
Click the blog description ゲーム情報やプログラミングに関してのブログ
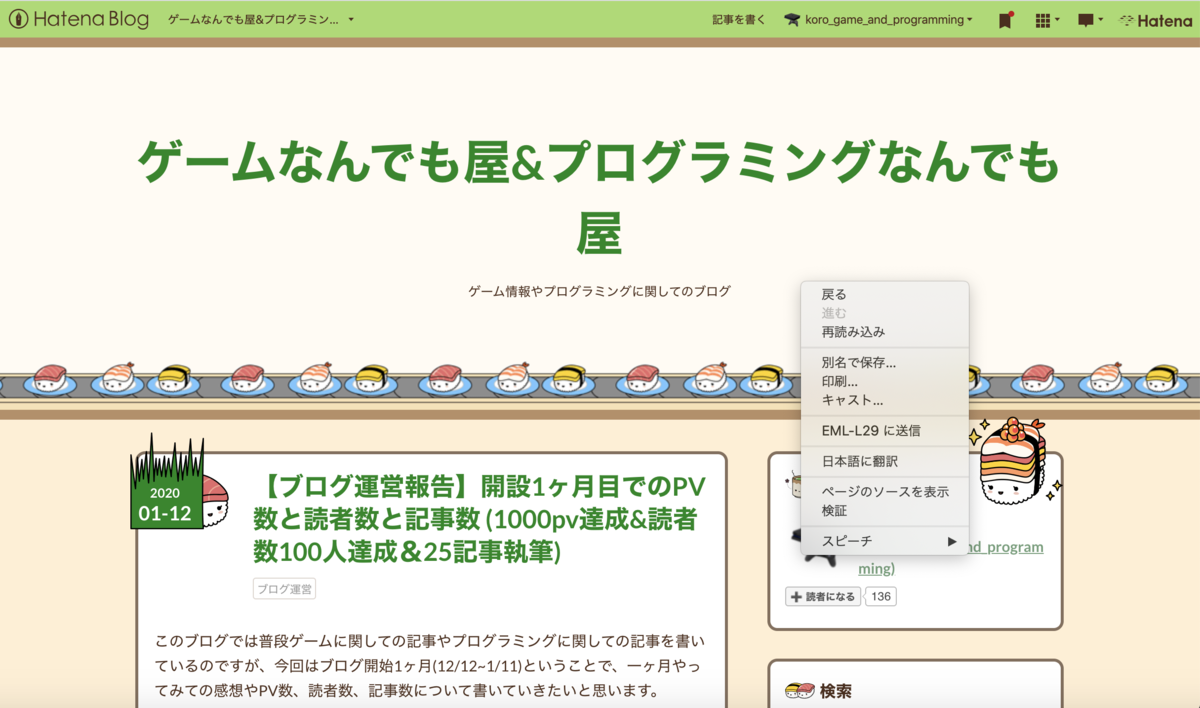pos(599,291)
